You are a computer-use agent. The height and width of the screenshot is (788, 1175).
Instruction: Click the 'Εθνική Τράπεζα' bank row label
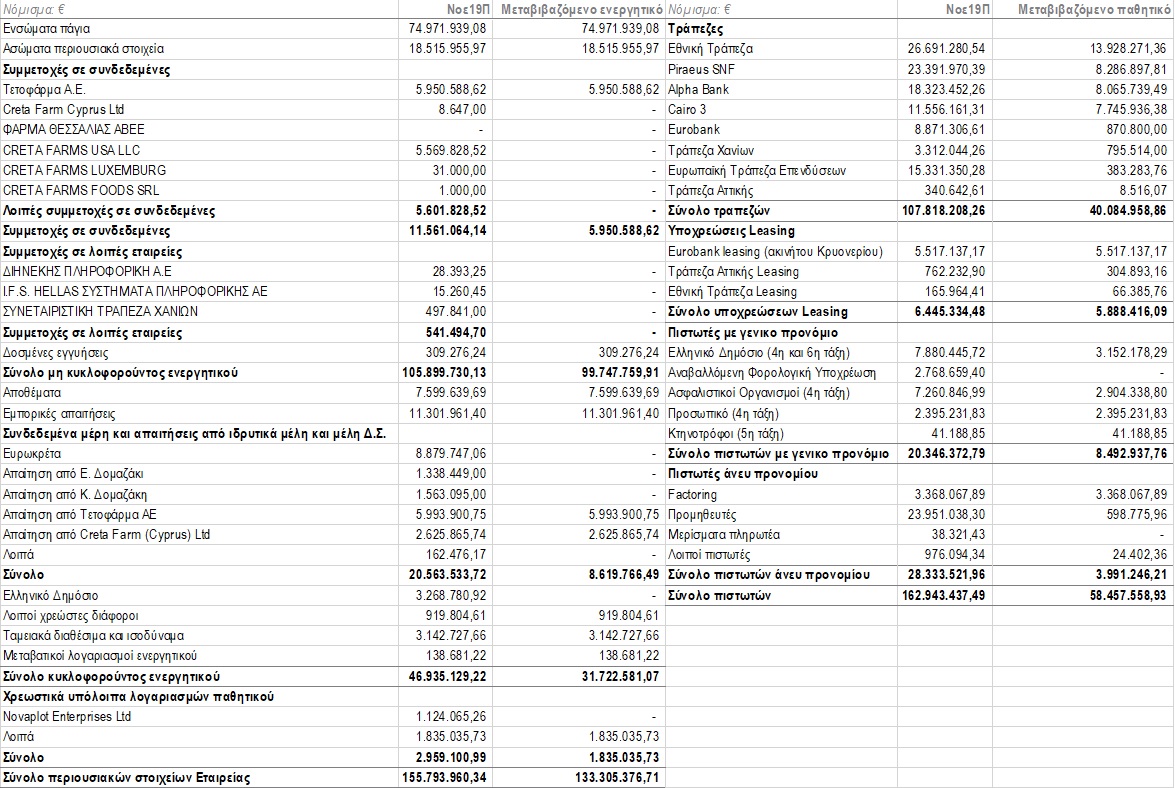pyautogui.click(x=710, y=49)
